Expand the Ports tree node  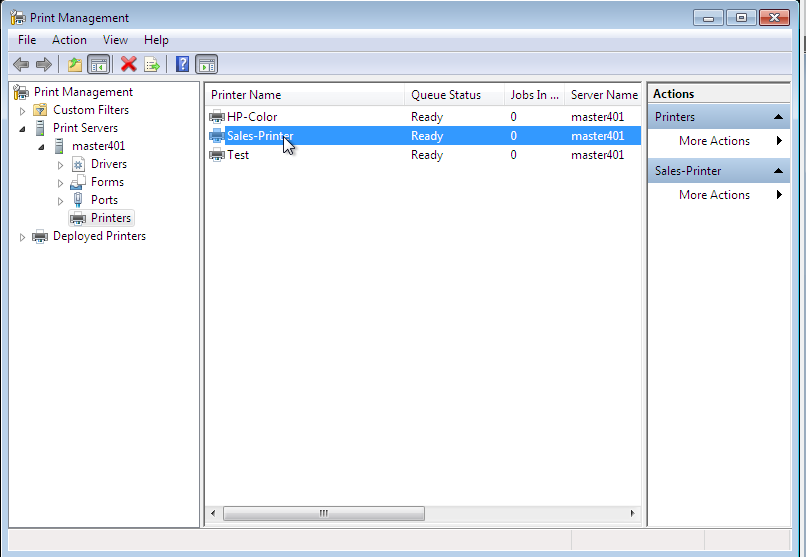pyautogui.click(x=60, y=201)
